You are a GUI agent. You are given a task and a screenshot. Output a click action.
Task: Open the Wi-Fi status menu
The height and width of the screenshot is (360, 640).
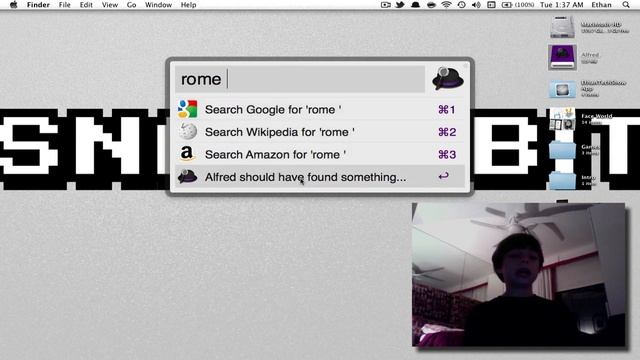446,5
